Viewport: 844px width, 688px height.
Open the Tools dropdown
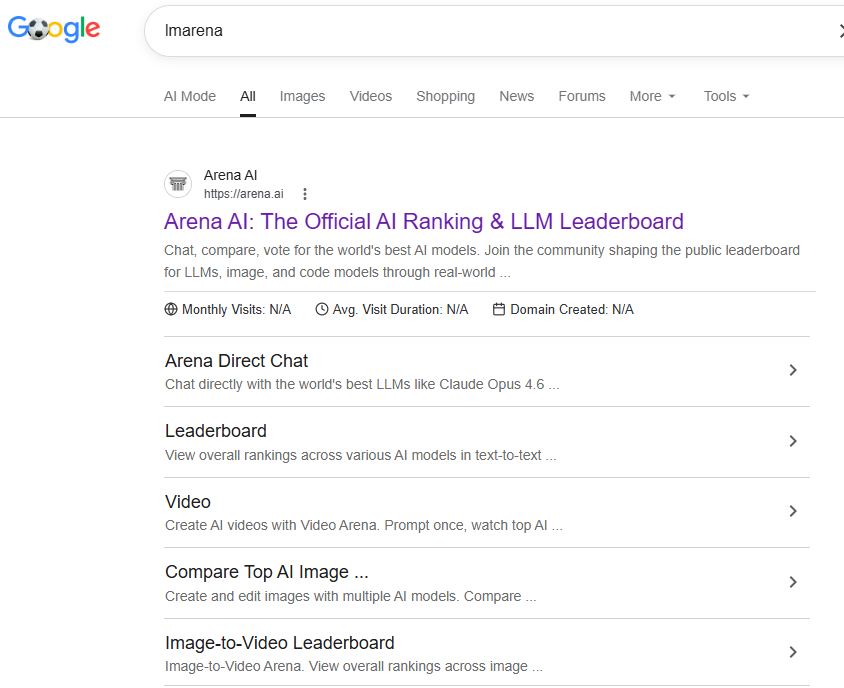pyautogui.click(x=726, y=96)
